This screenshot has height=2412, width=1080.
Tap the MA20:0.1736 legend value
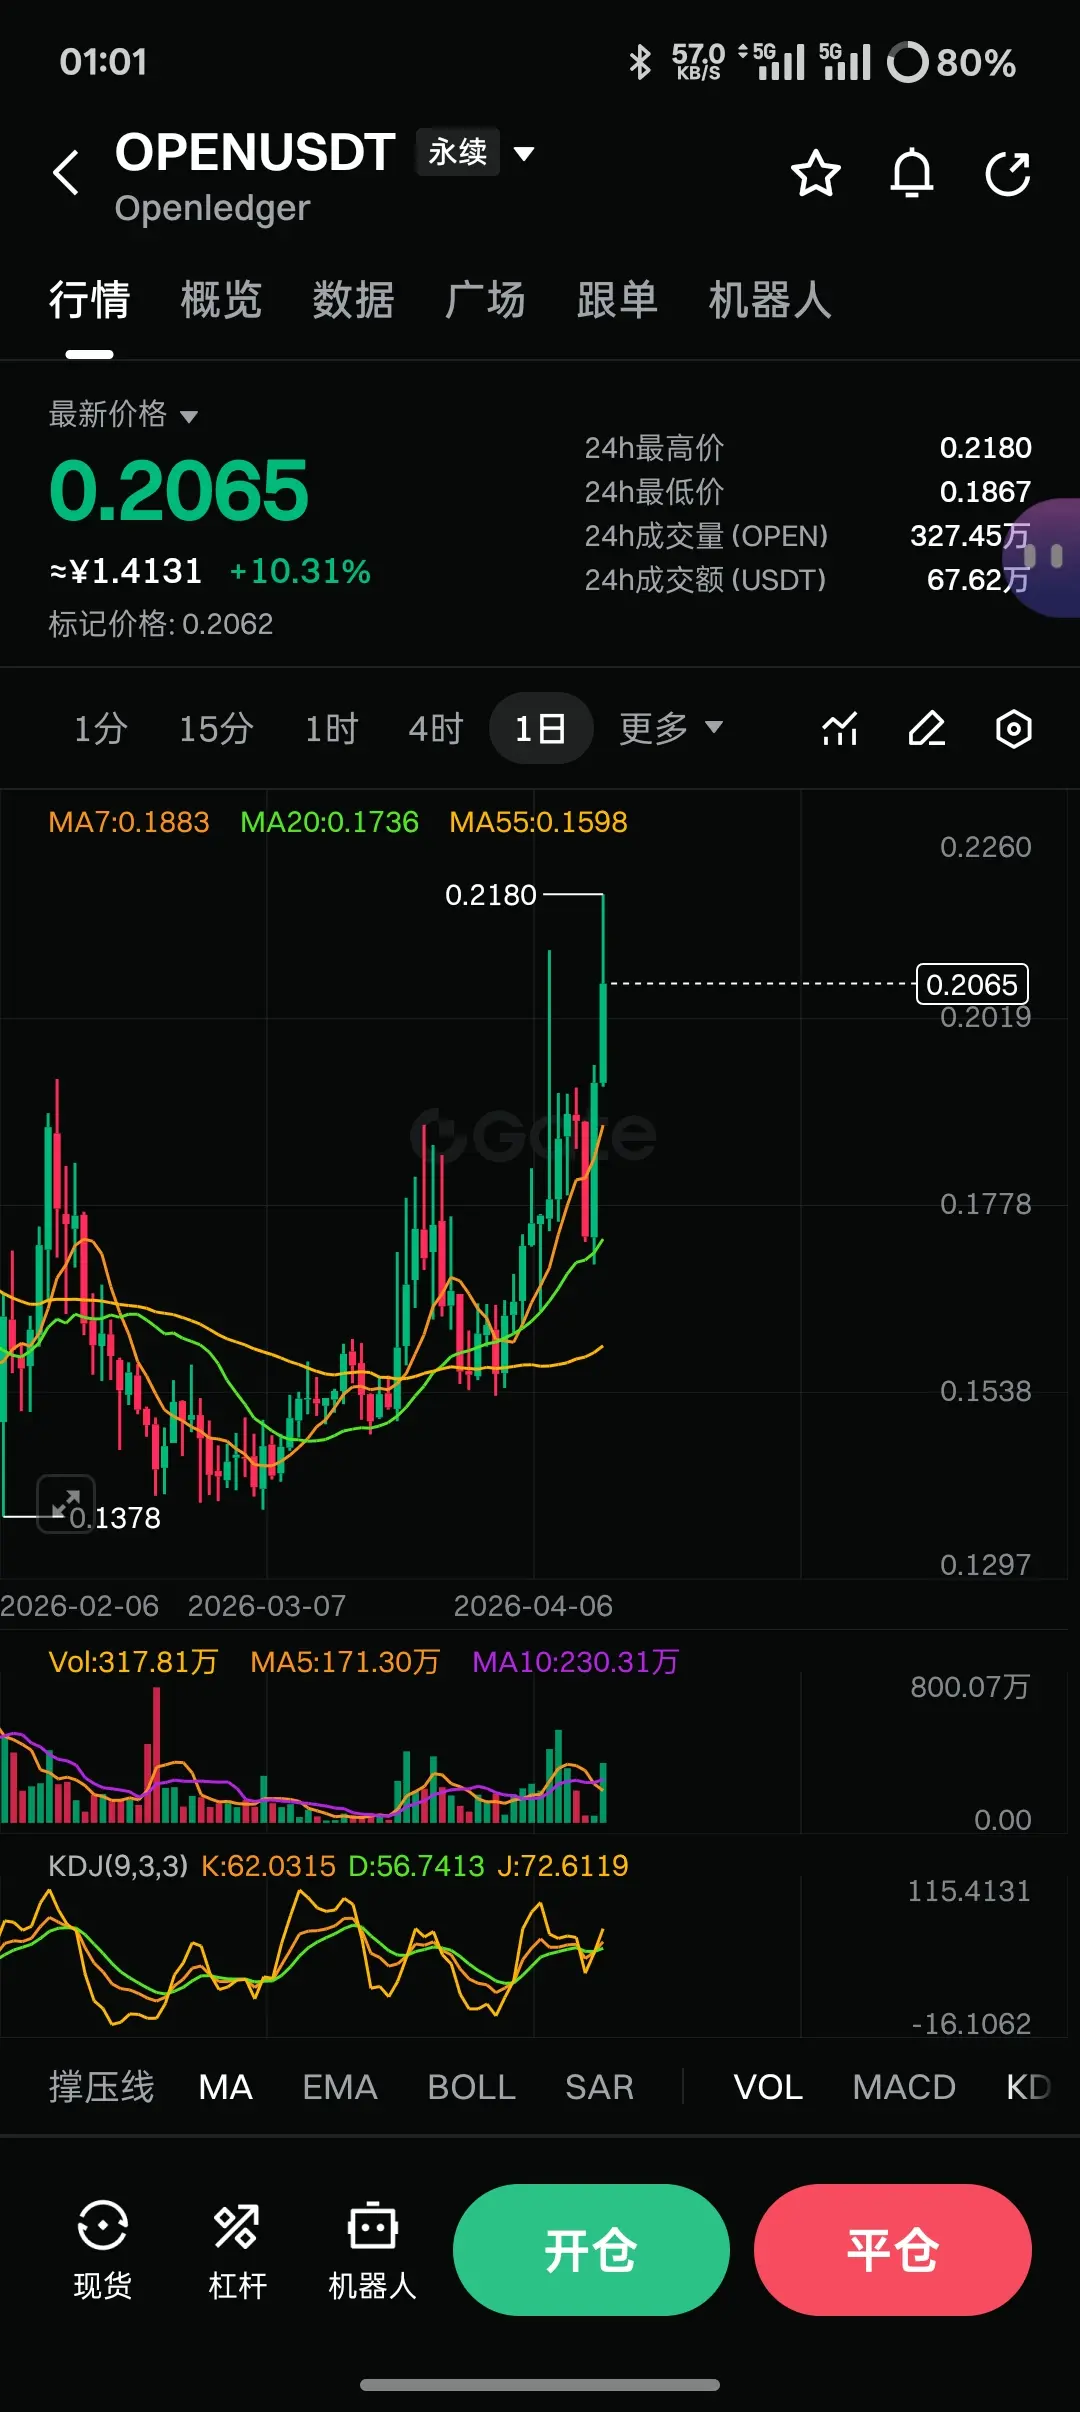click(x=329, y=822)
